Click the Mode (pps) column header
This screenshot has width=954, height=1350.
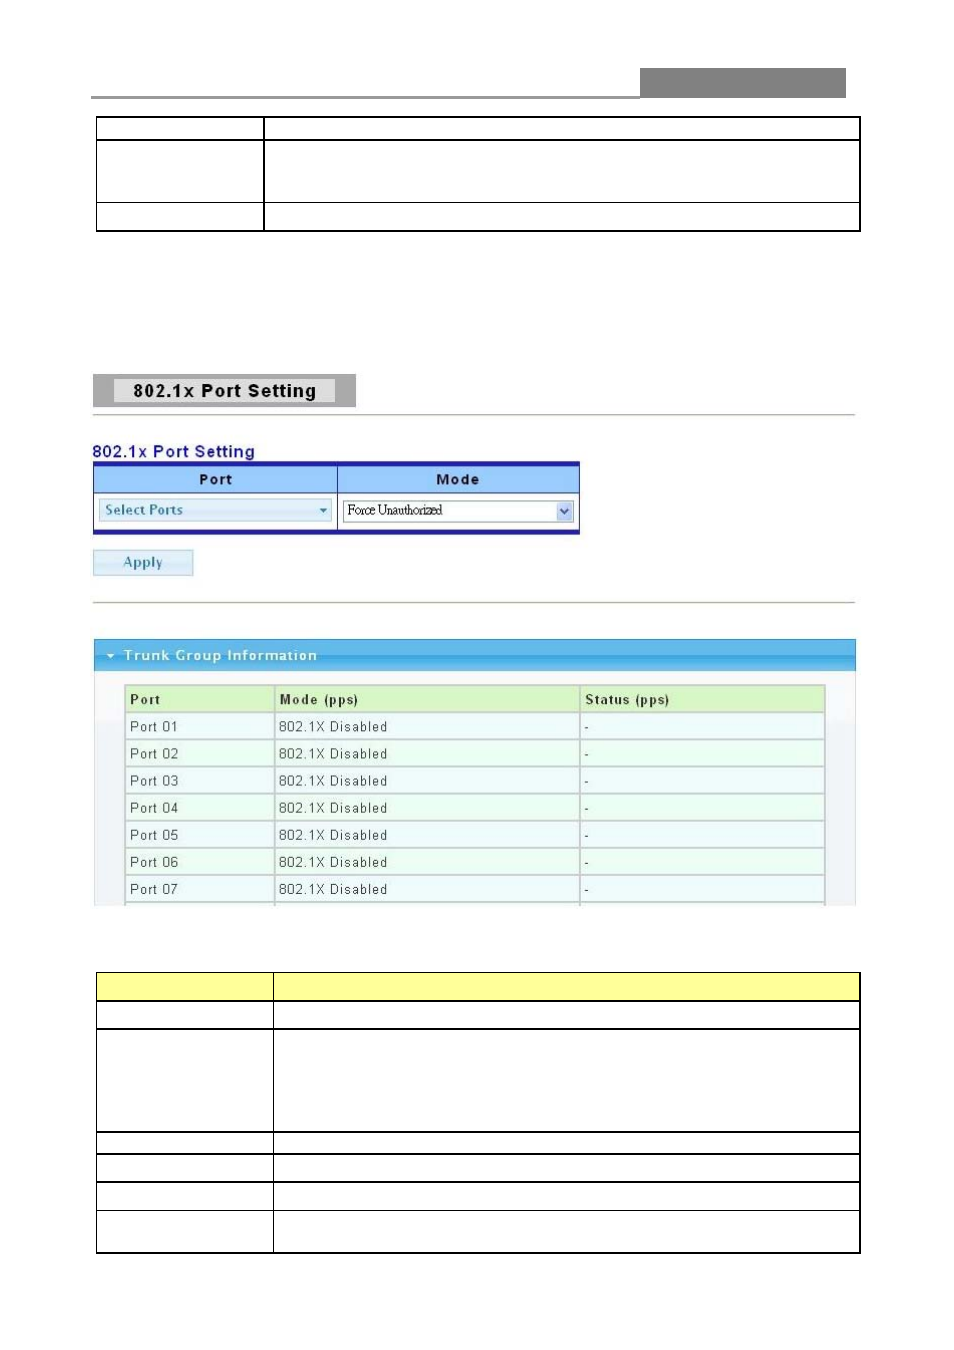(x=427, y=699)
